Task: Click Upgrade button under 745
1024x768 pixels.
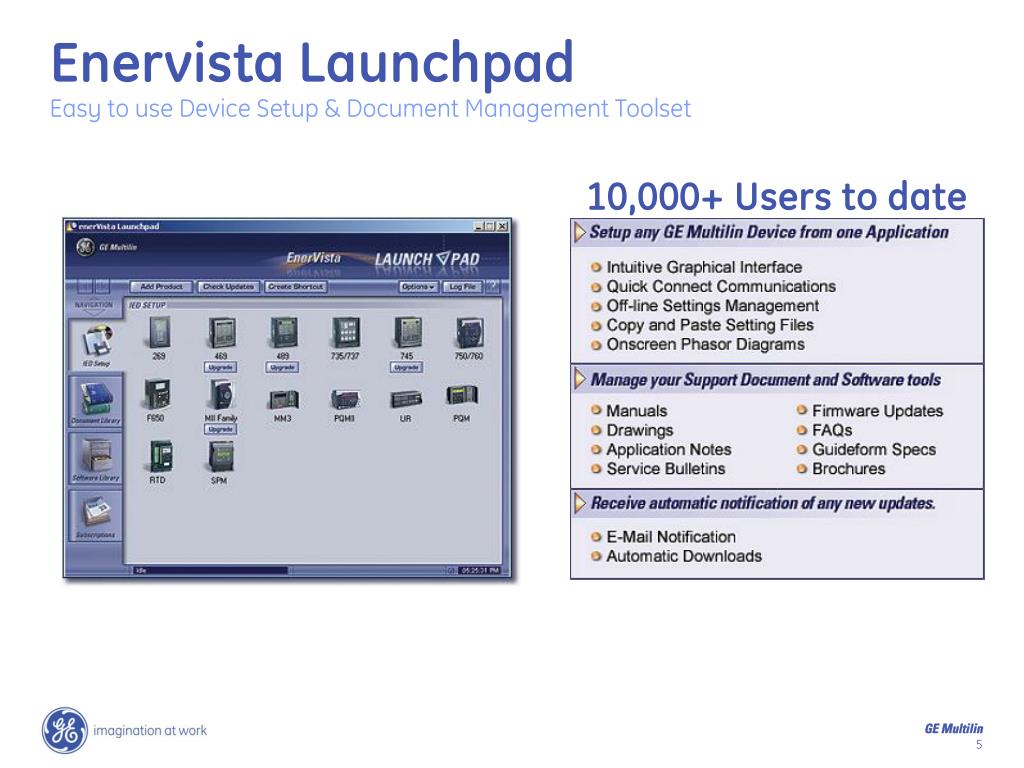Action: tap(407, 368)
